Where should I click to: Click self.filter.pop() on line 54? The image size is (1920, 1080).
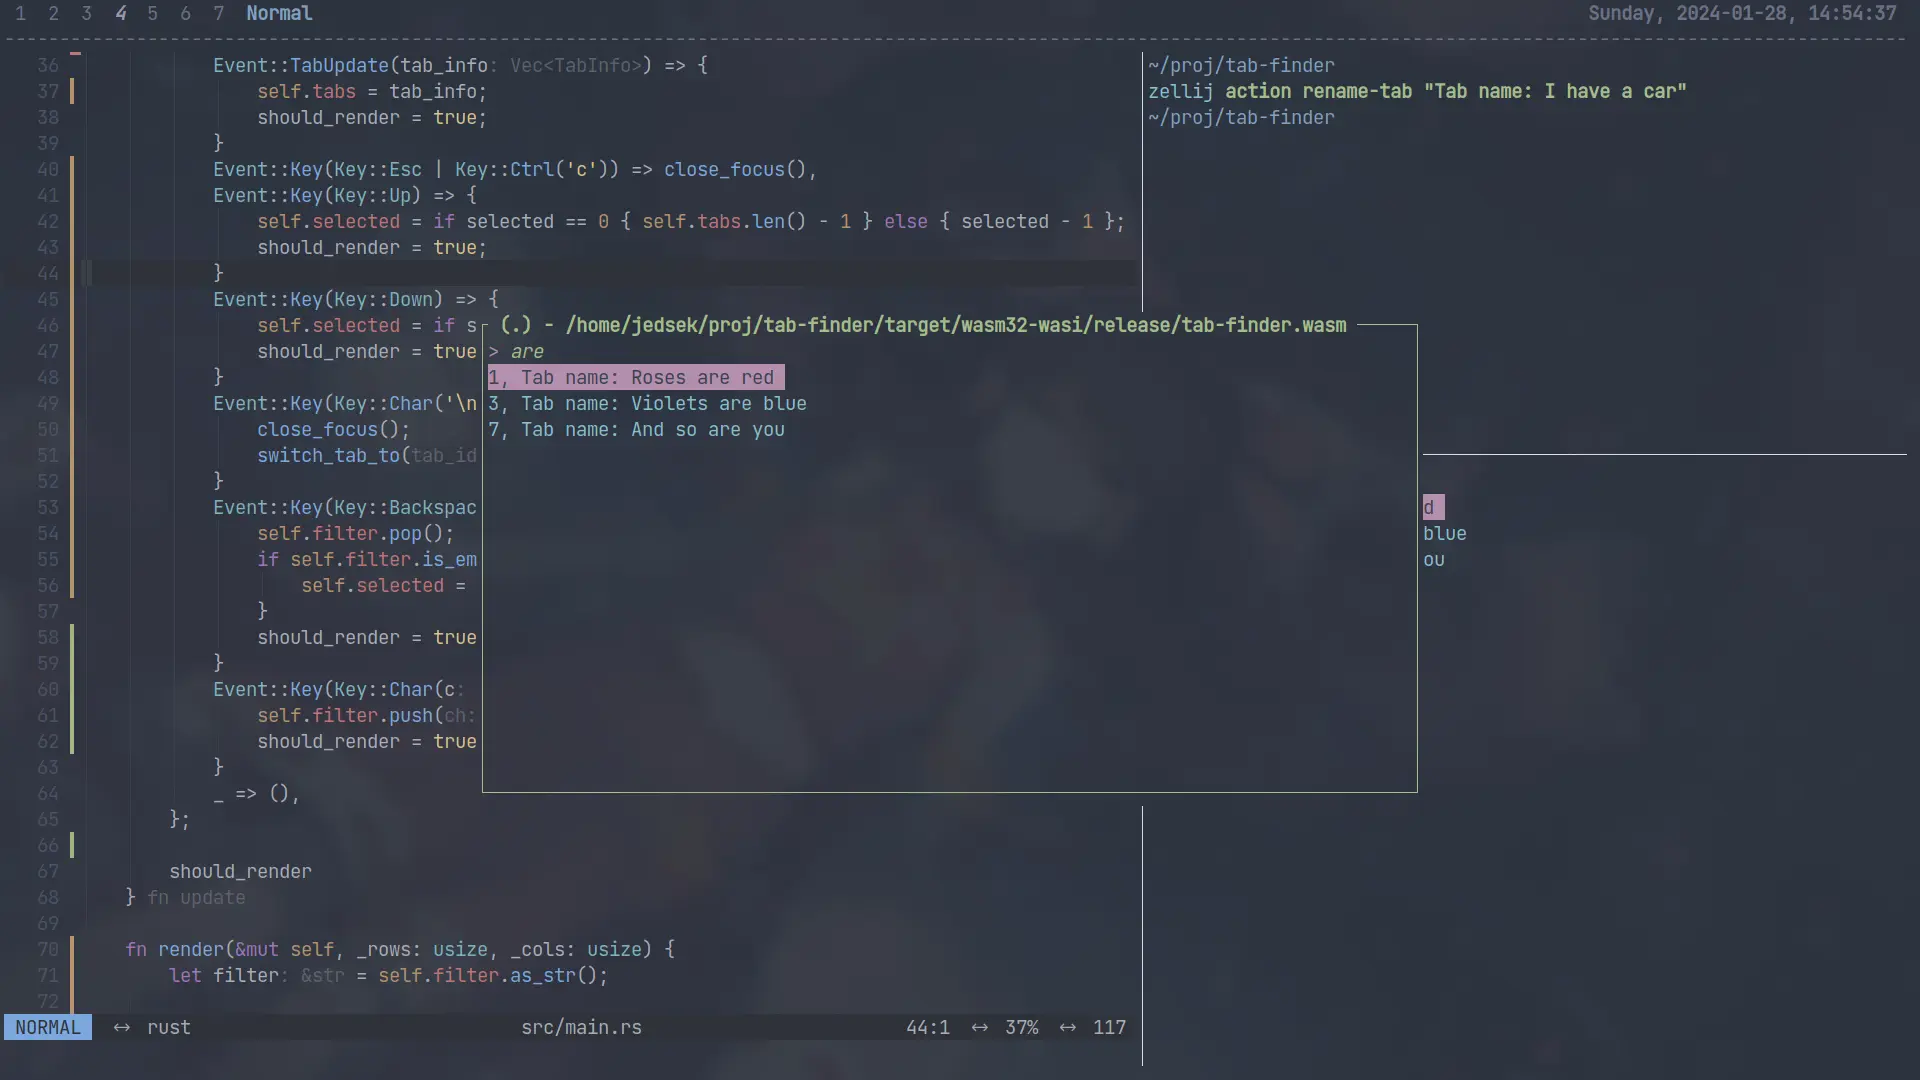point(355,534)
